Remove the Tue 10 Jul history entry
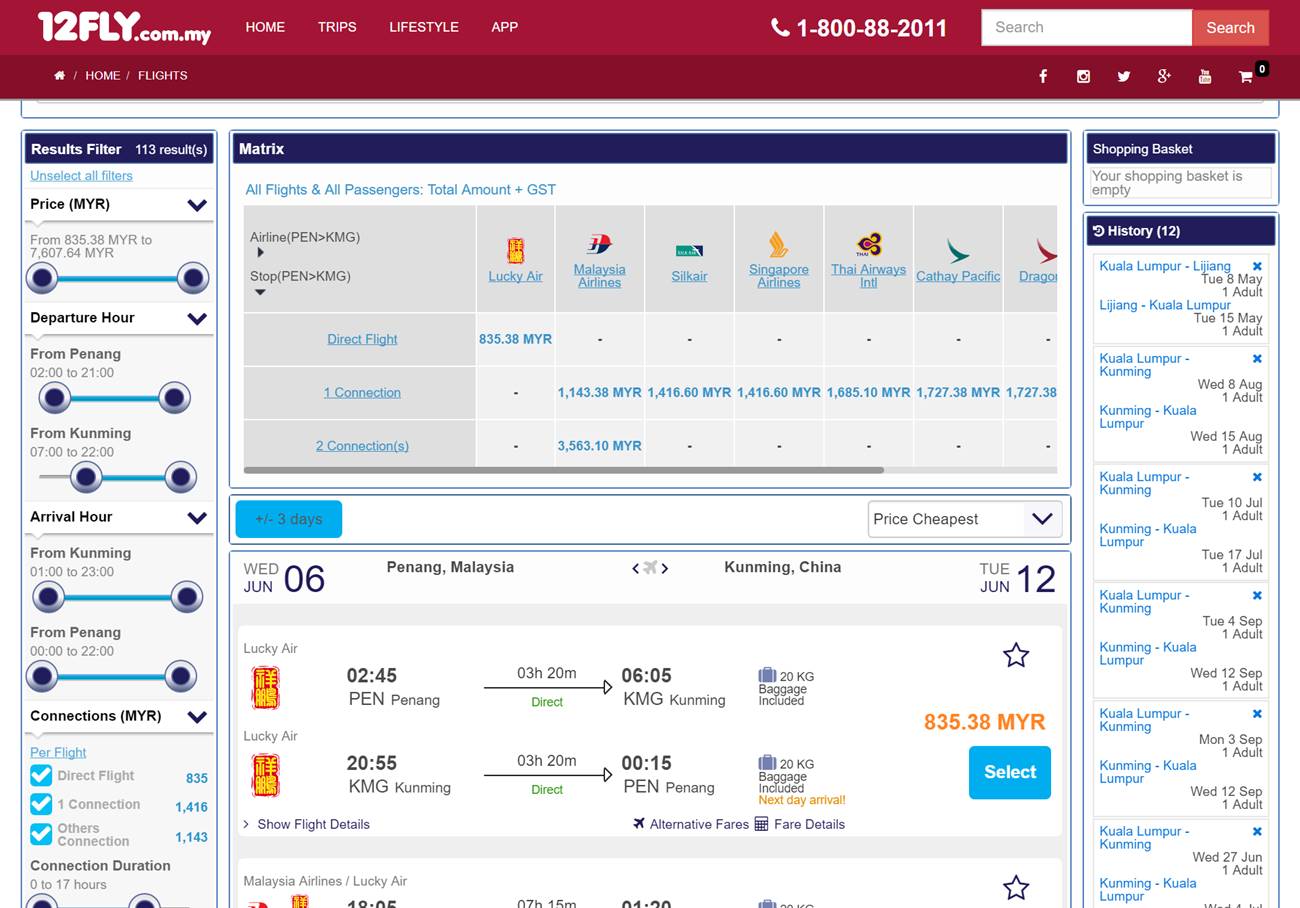The image size is (1300, 908). [1257, 477]
